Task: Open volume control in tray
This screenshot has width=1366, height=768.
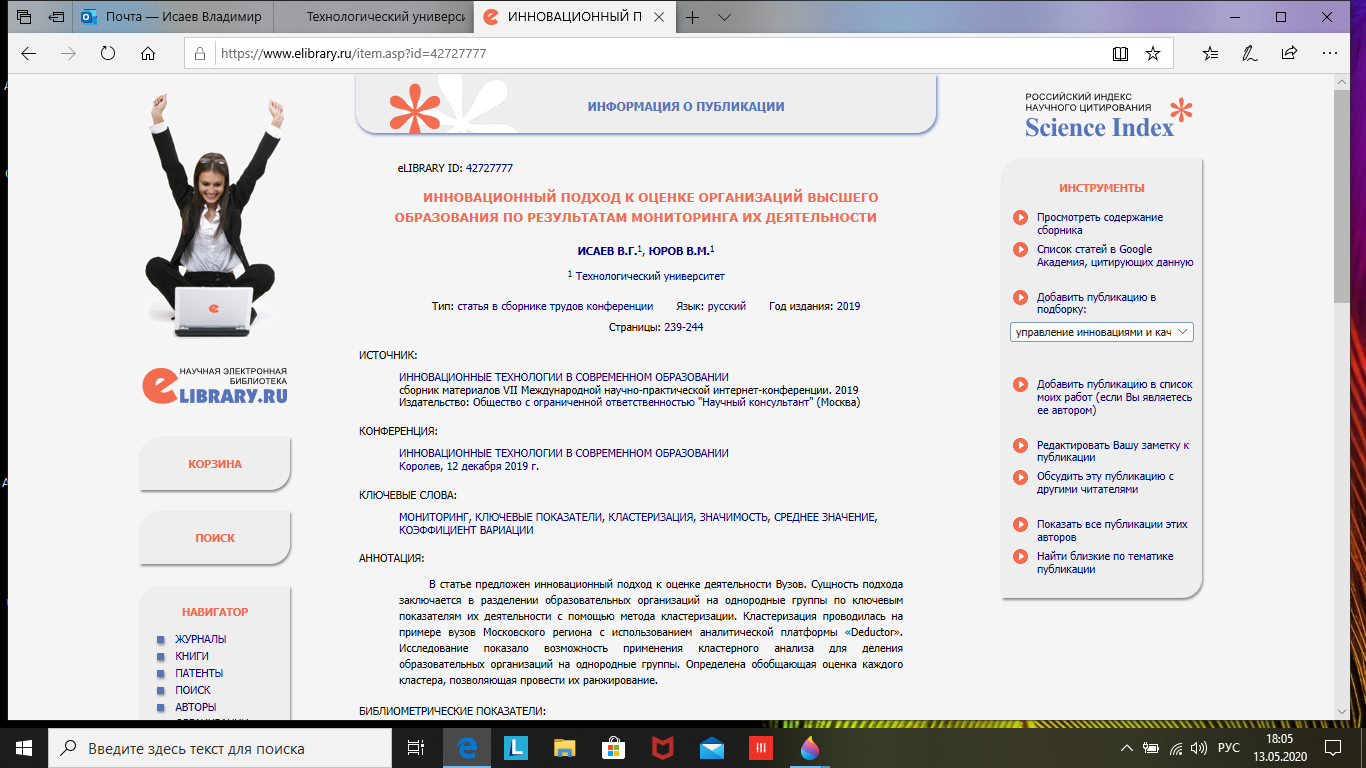Action: (x=1198, y=747)
